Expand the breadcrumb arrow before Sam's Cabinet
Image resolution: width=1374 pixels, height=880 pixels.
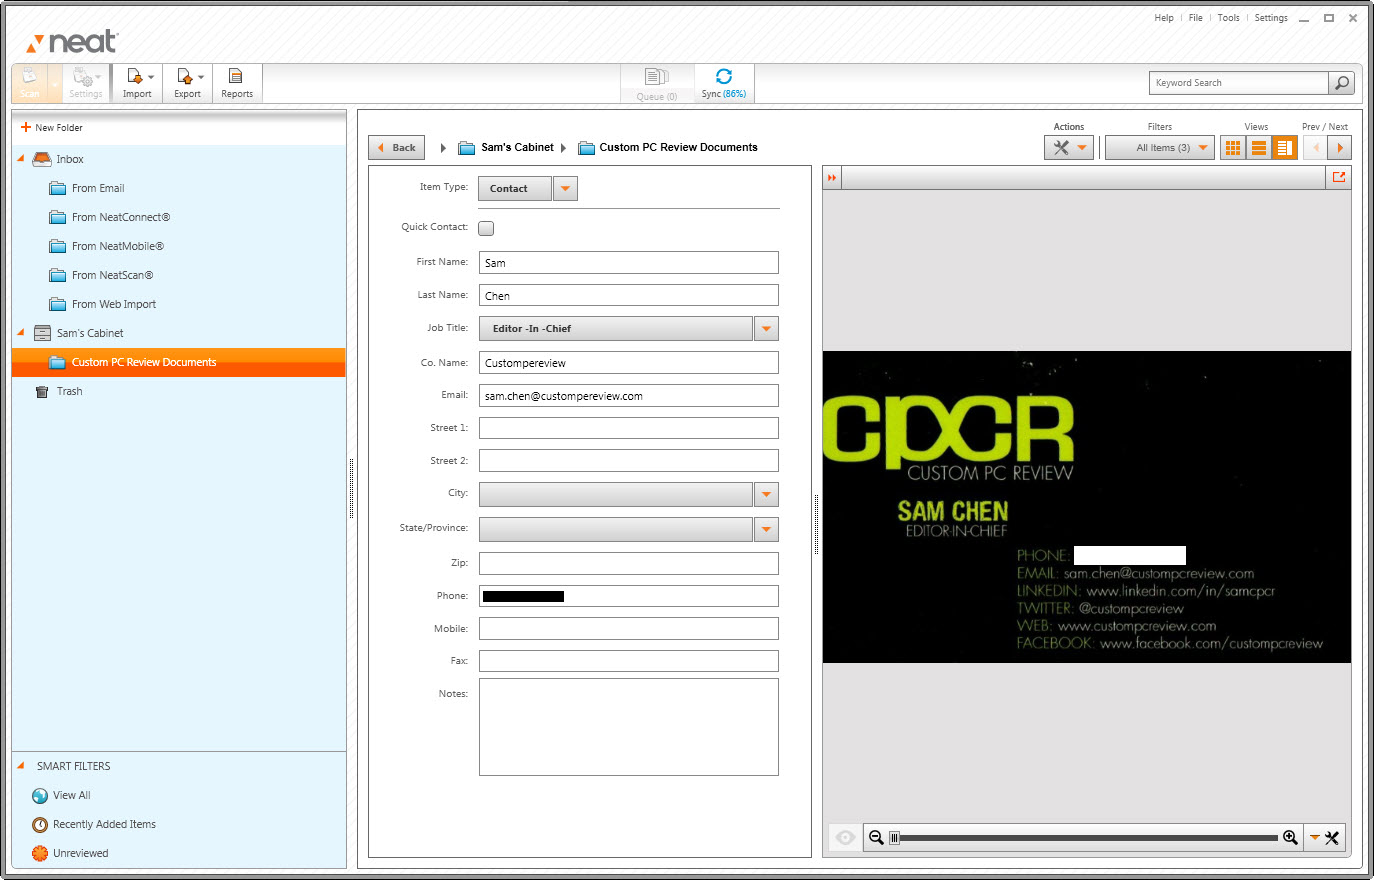pyautogui.click(x=443, y=148)
